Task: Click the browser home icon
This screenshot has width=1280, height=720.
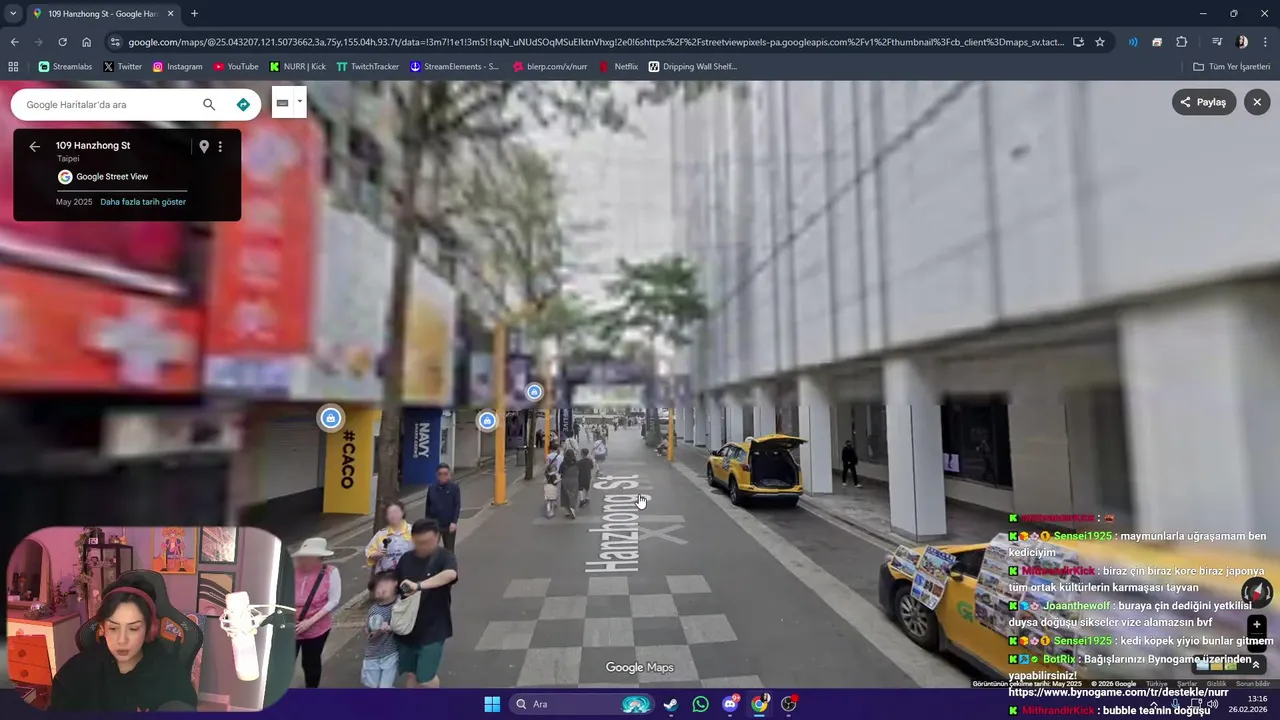Action: click(x=86, y=42)
